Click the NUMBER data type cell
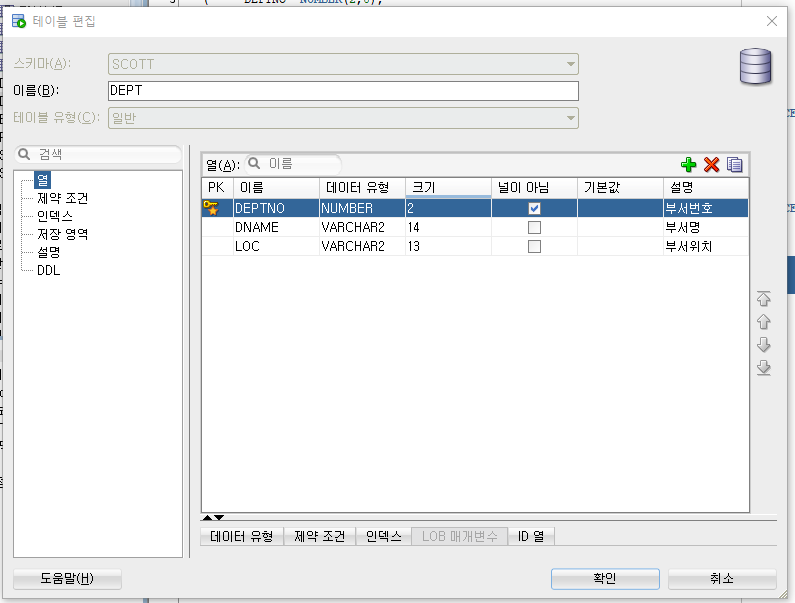795x603 pixels. pos(362,208)
